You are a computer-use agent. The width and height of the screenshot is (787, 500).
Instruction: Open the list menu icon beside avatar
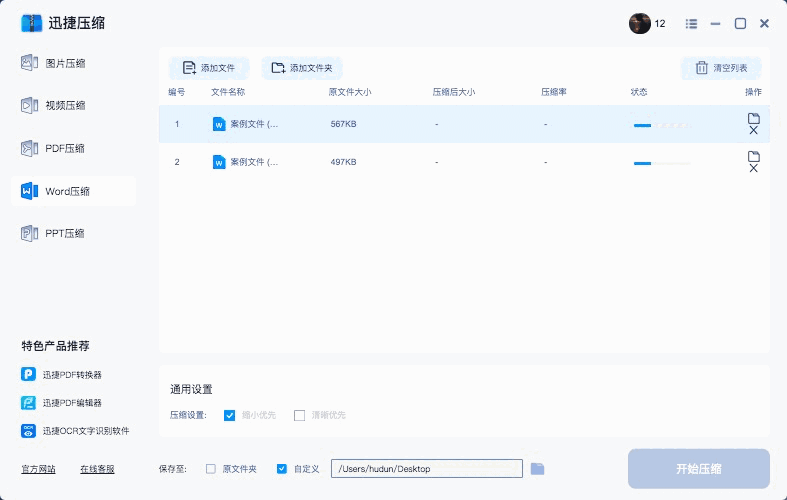691,23
